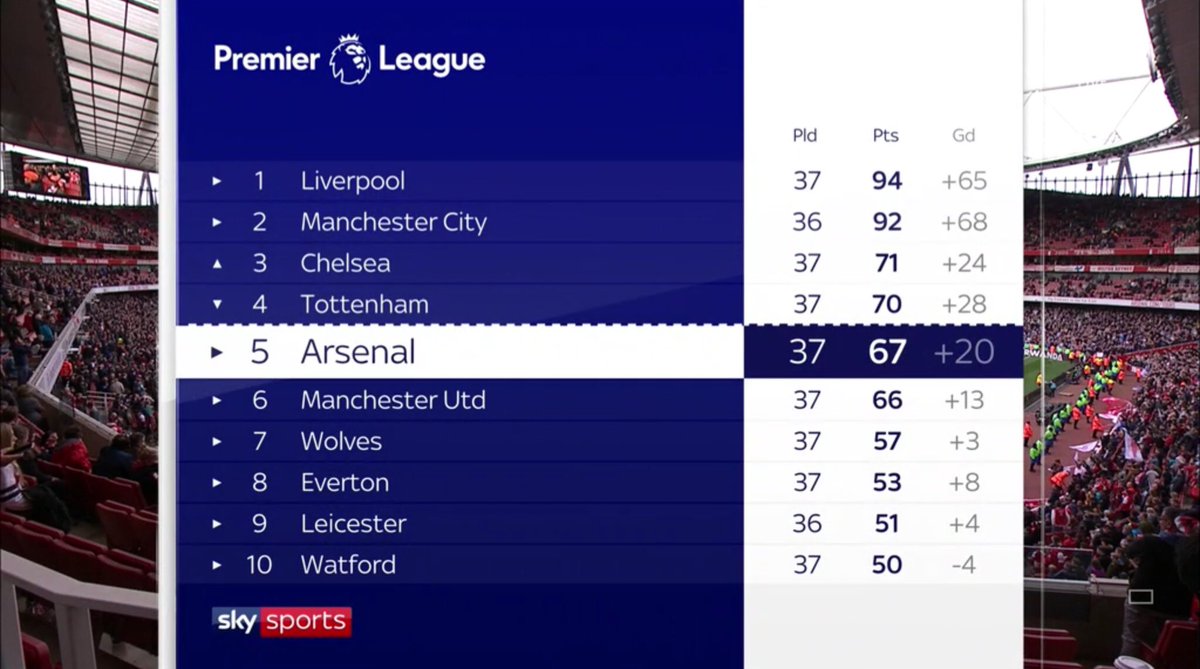Click the arrow next to Wolves' rank
The height and width of the screenshot is (669, 1200).
coord(217,442)
